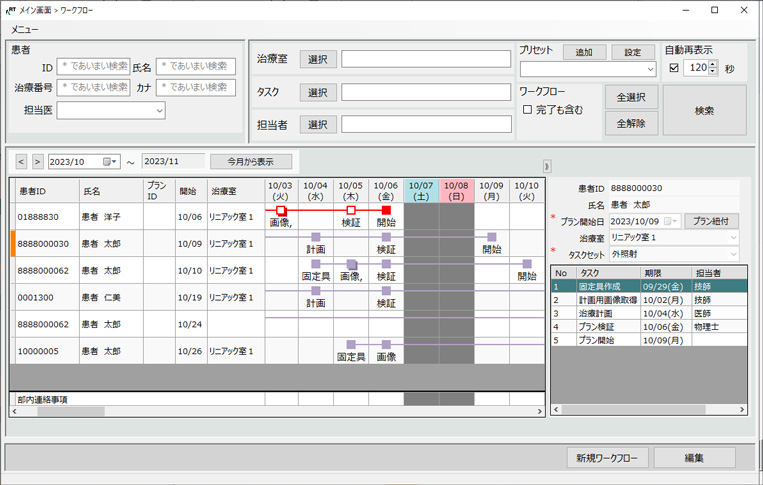Click the 治療番号 search field

click(93, 88)
